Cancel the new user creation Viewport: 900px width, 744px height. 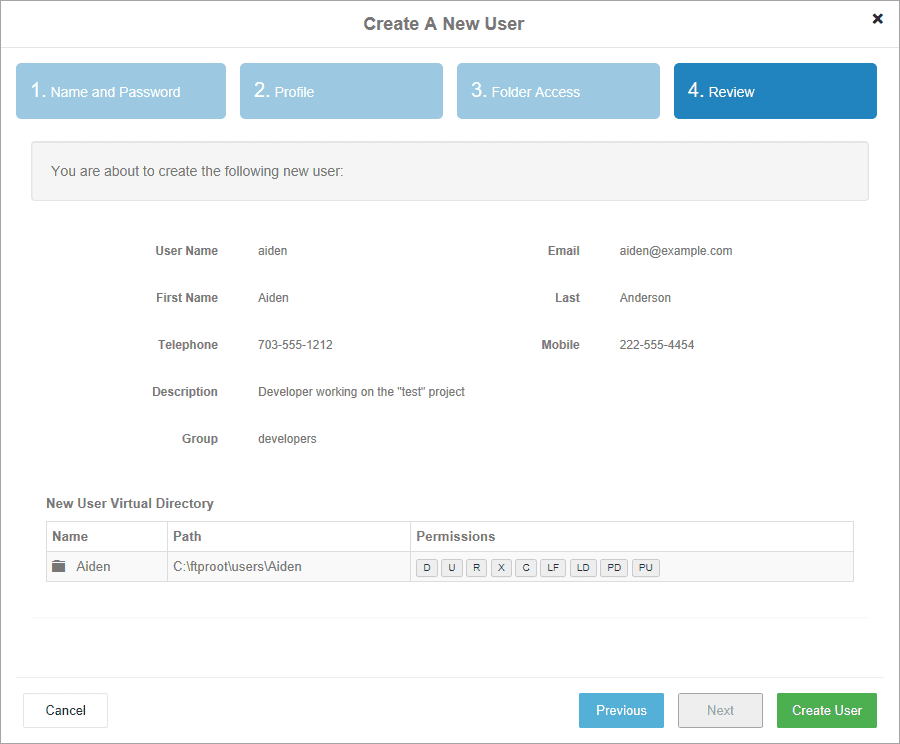click(65, 710)
